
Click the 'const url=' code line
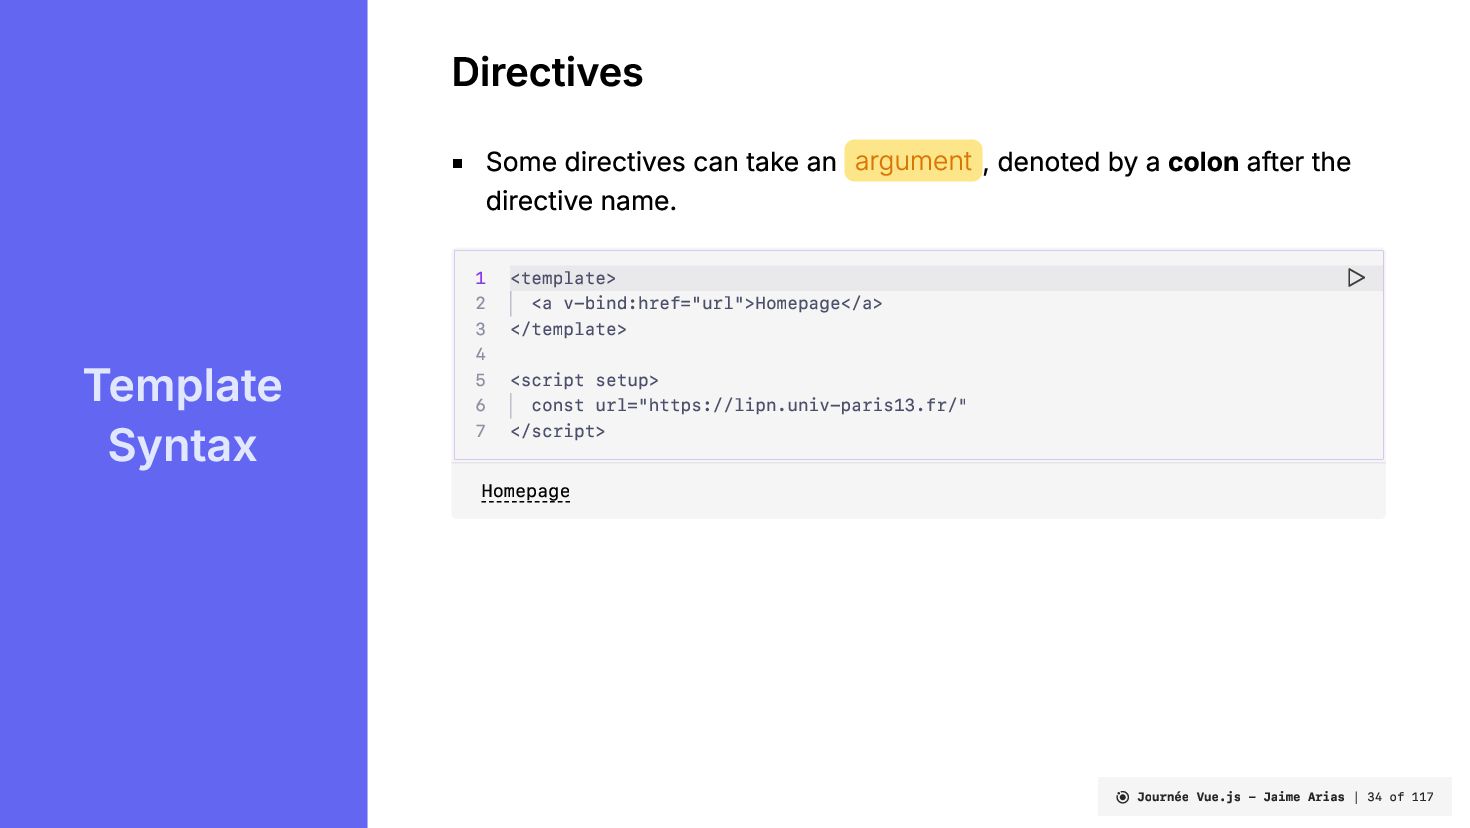pyautogui.click(x=749, y=405)
